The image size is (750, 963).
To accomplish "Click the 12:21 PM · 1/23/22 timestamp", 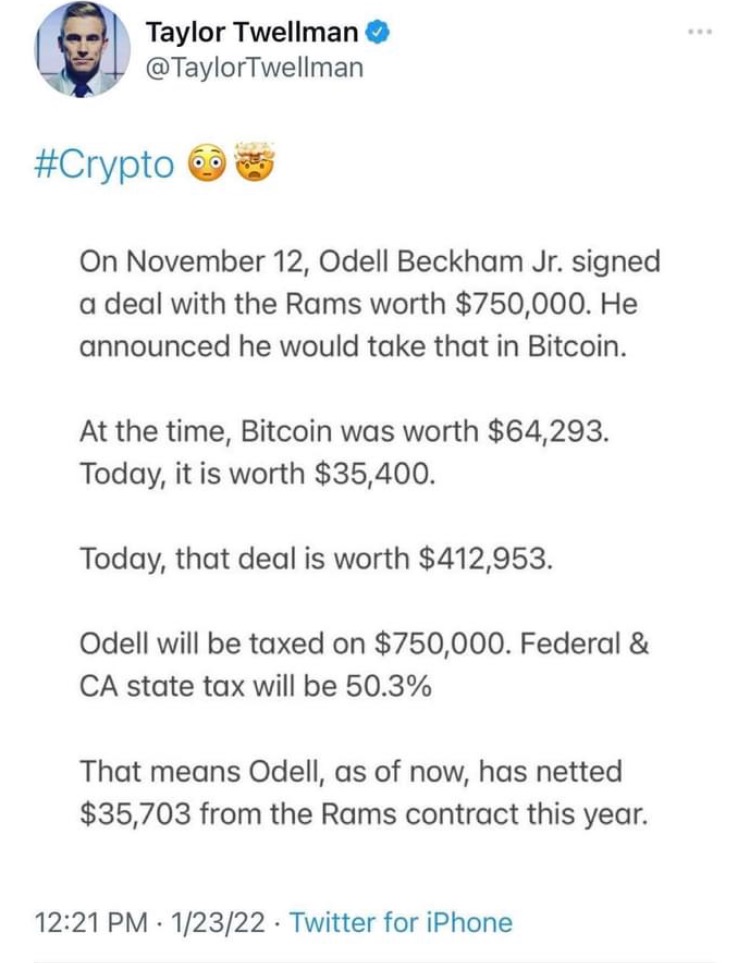I will 150,922.
